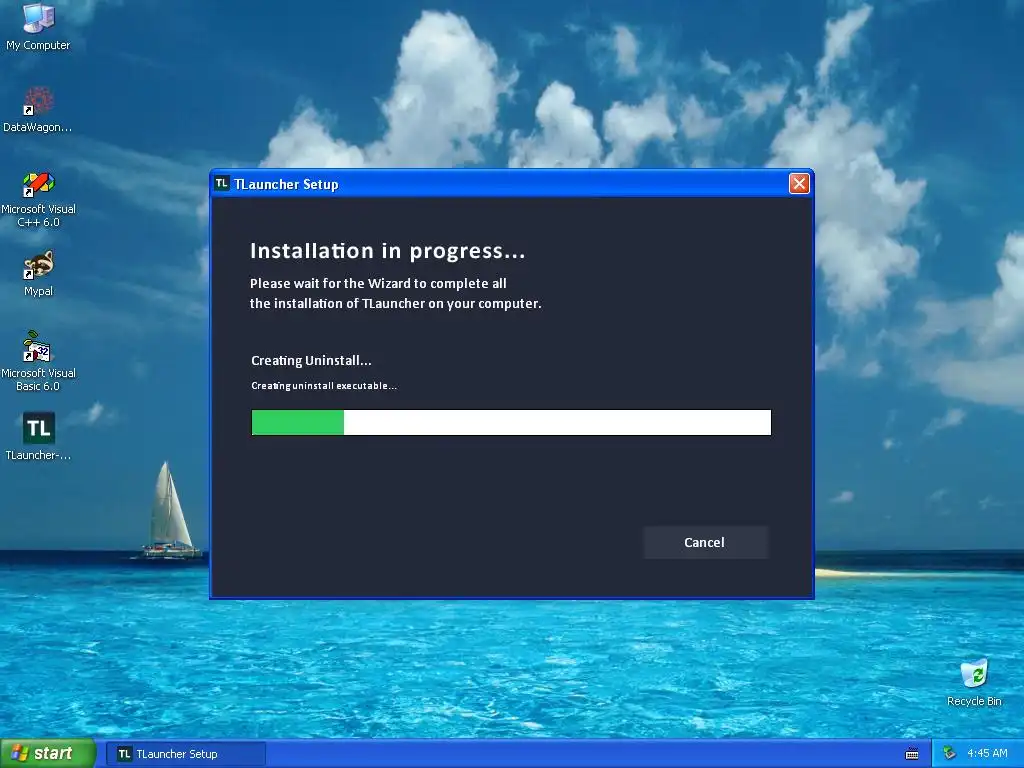
Task: Close the TLauncher Setup window
Action: click(799, 184)
